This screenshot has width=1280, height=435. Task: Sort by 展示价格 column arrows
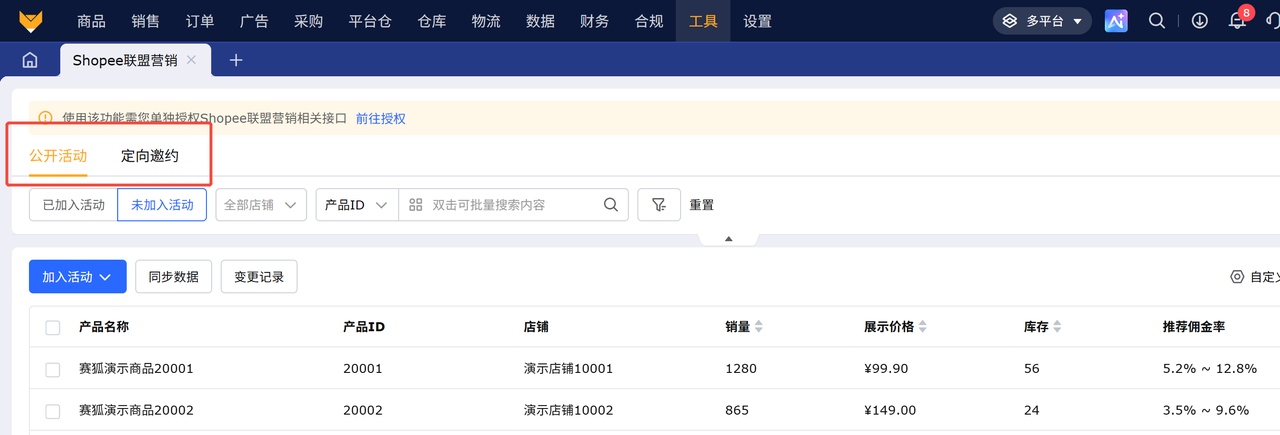[x=921, y=327]
